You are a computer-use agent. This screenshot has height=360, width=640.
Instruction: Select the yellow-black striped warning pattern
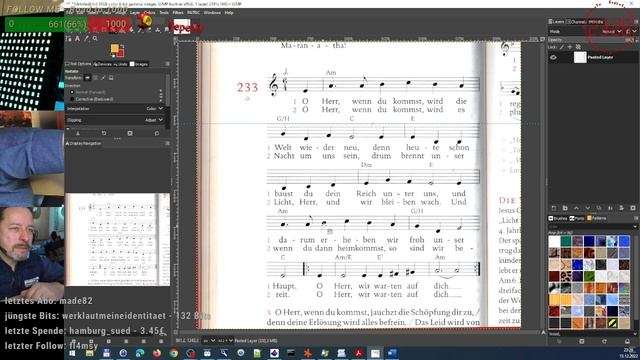(x=612, y=324)
